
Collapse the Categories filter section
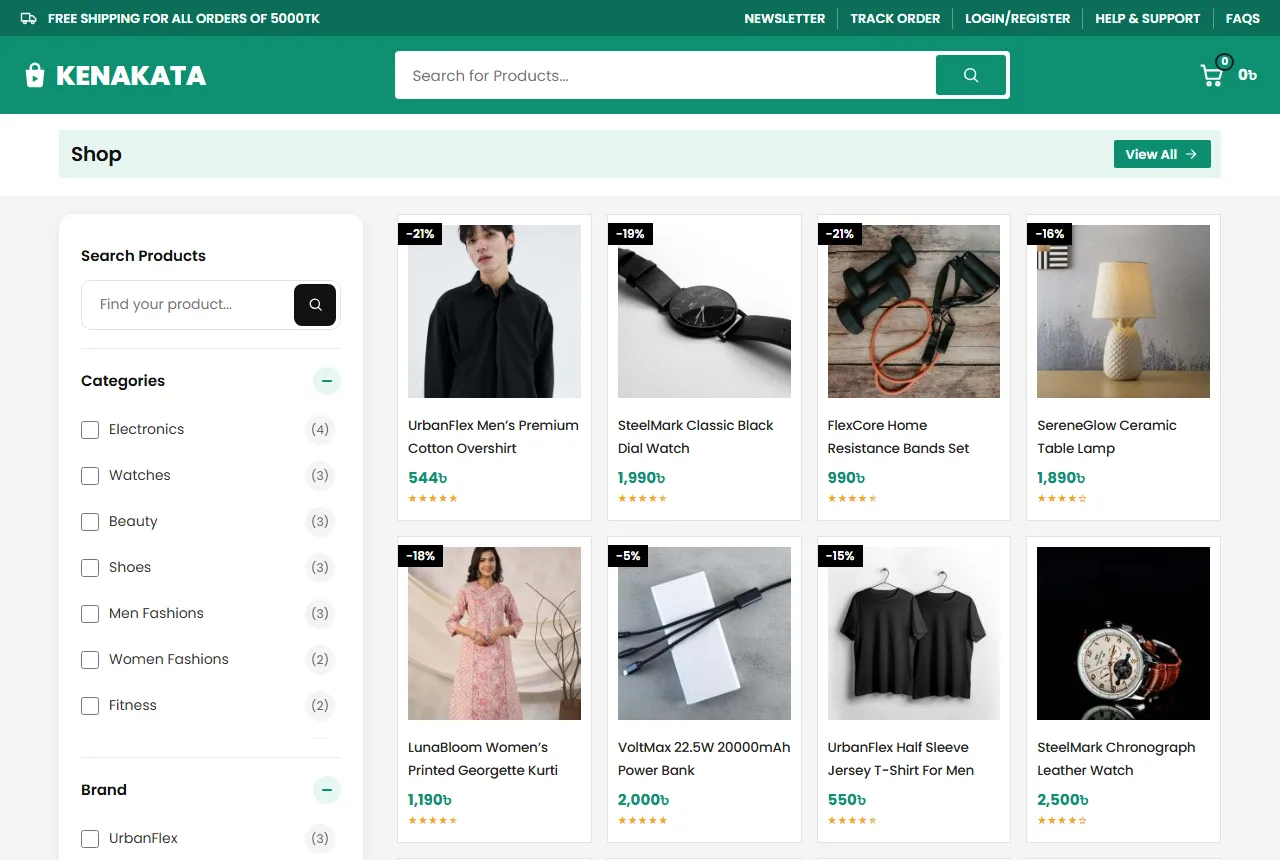[327, 381]
